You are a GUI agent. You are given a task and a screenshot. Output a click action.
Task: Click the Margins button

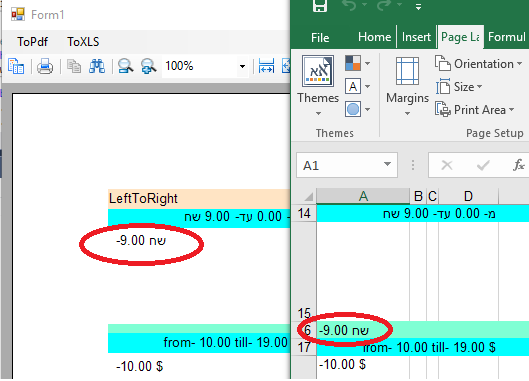point(407,86)
